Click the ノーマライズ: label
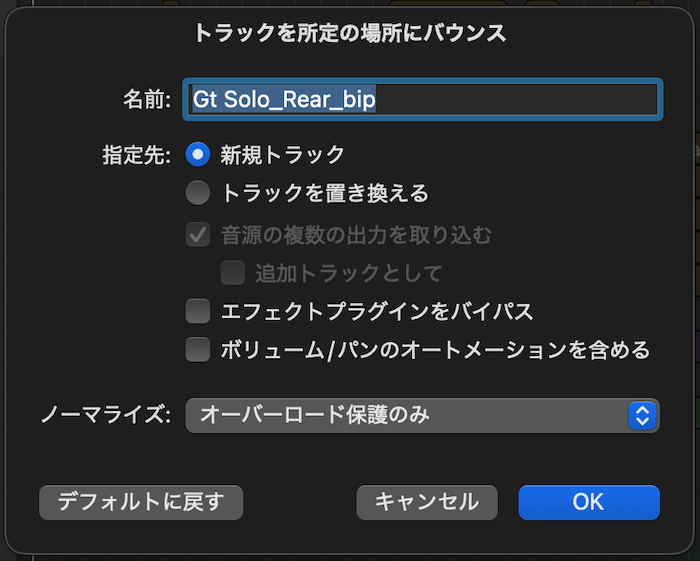Image resolution: width=700 pixels, height=561 pixels. point(107,415)
